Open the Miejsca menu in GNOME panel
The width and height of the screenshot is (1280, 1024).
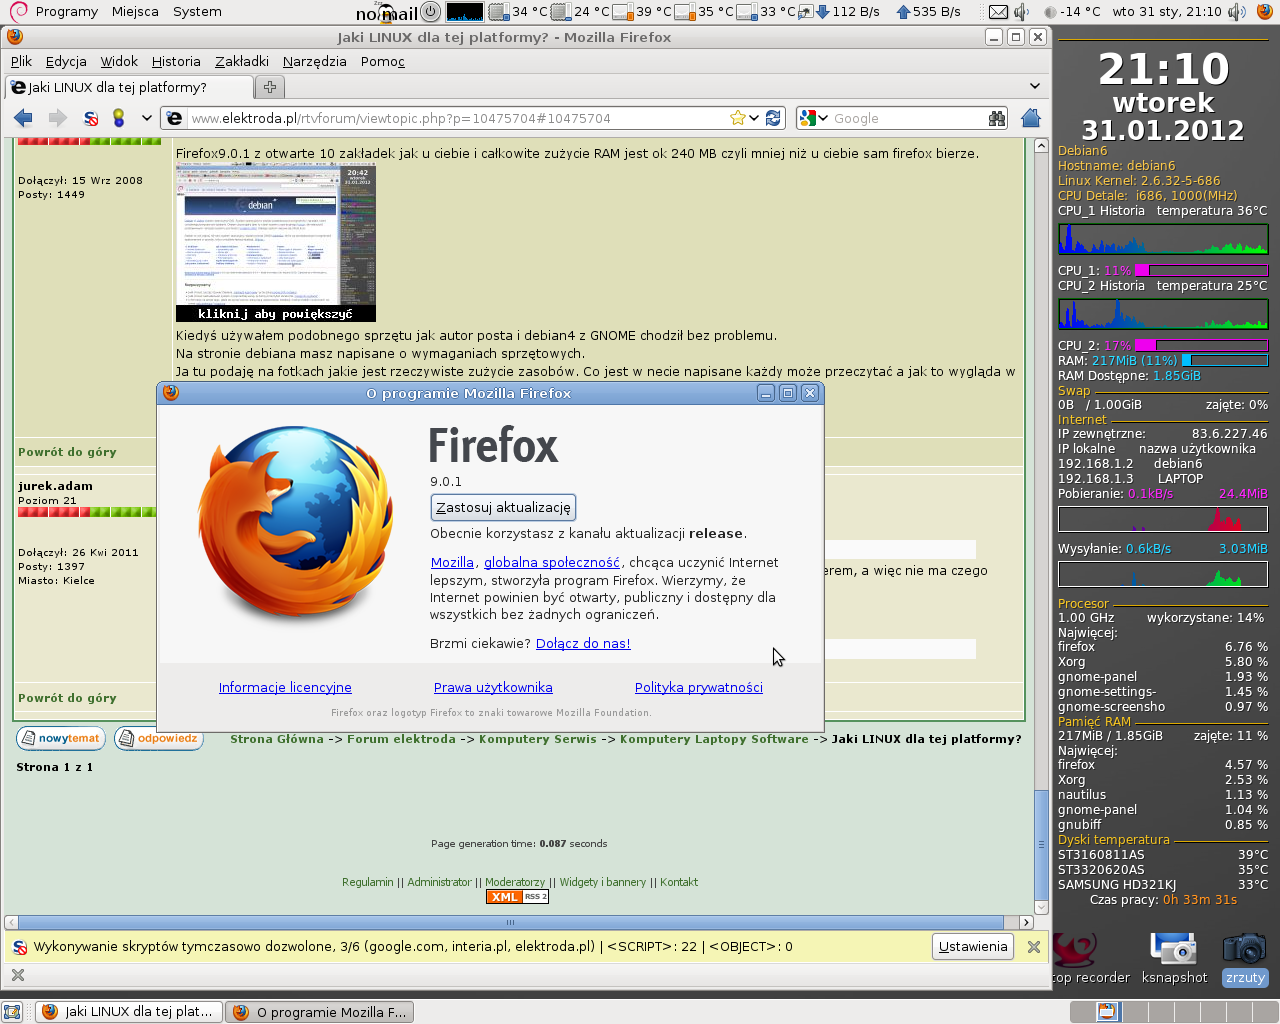pyautogui.click(x=135, y=12)
